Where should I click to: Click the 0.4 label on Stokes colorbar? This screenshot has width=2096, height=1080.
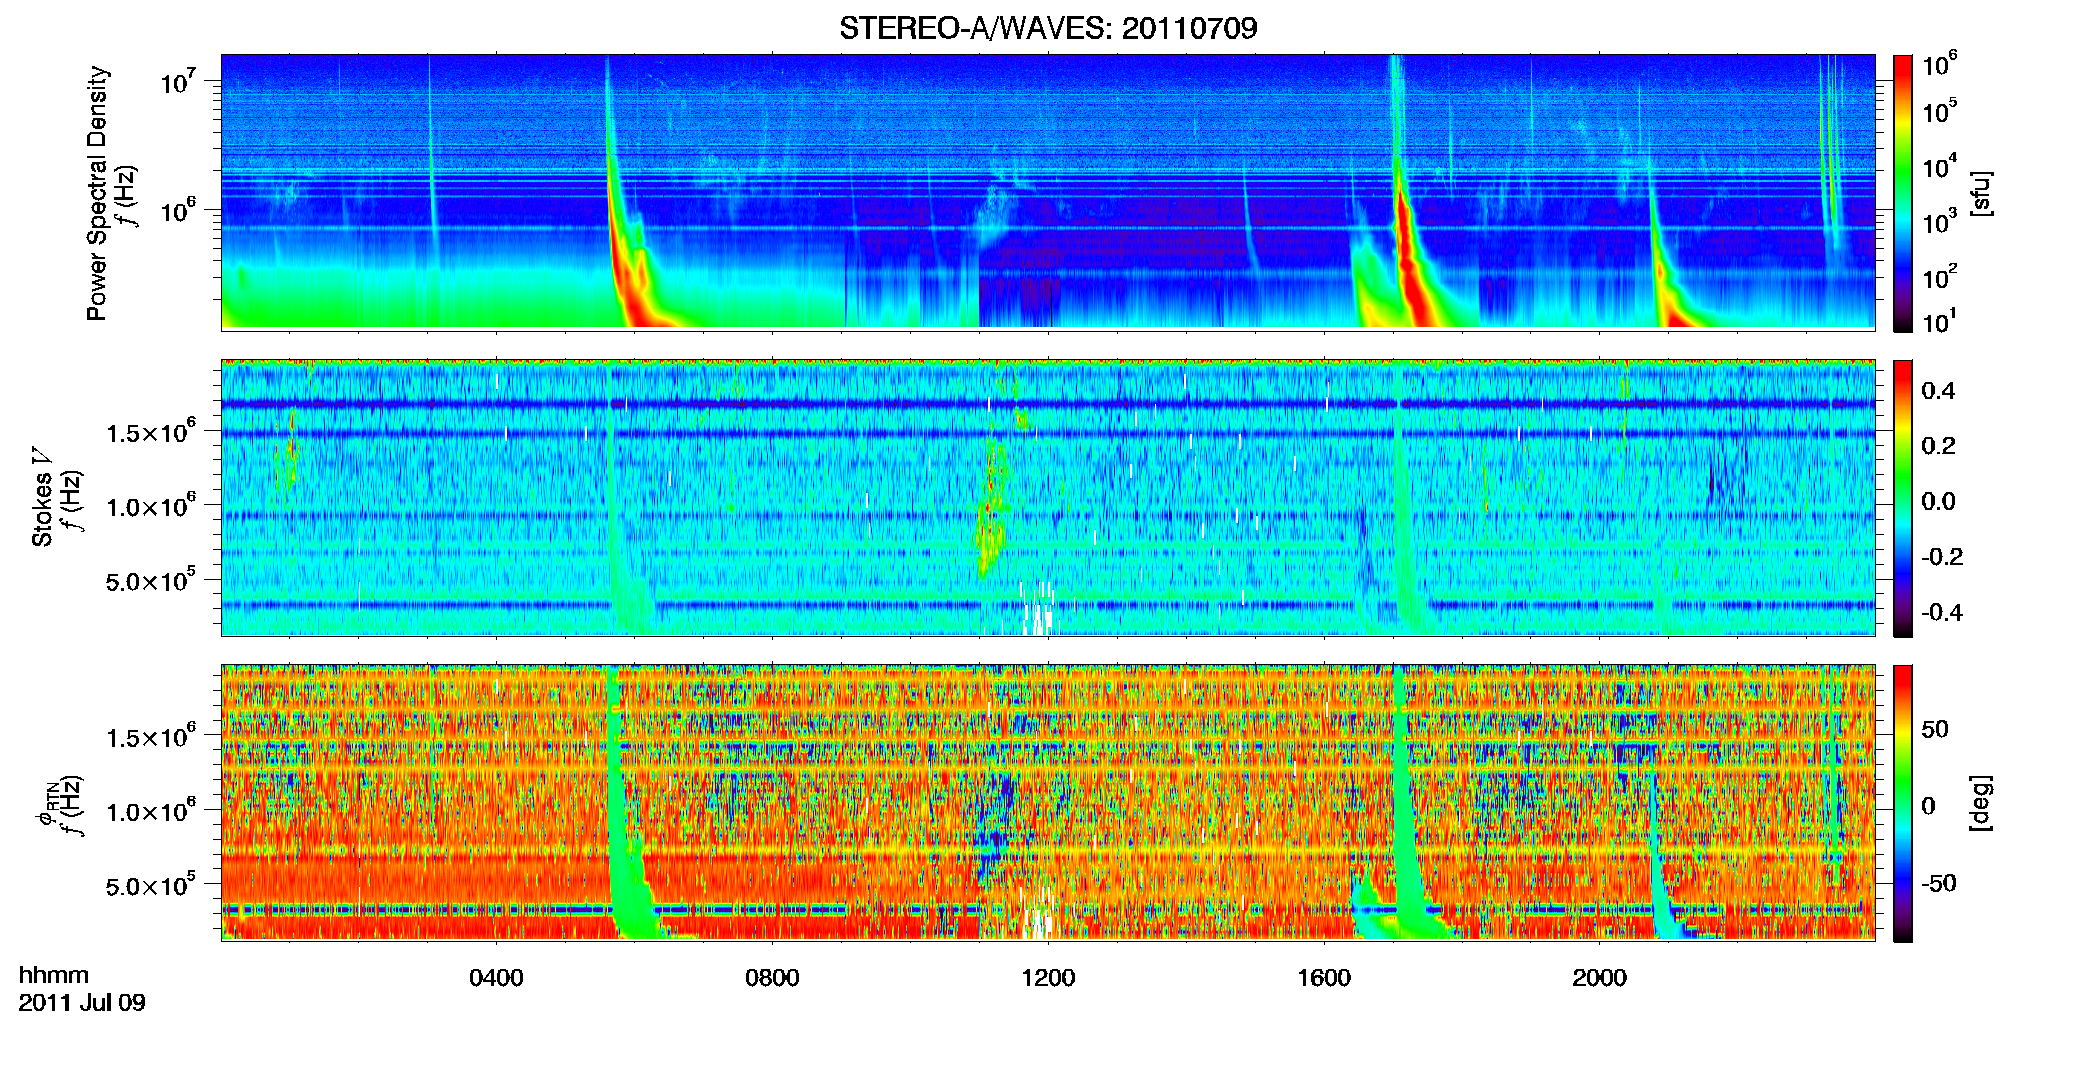pyautogui.click(x=1938, y=391)
